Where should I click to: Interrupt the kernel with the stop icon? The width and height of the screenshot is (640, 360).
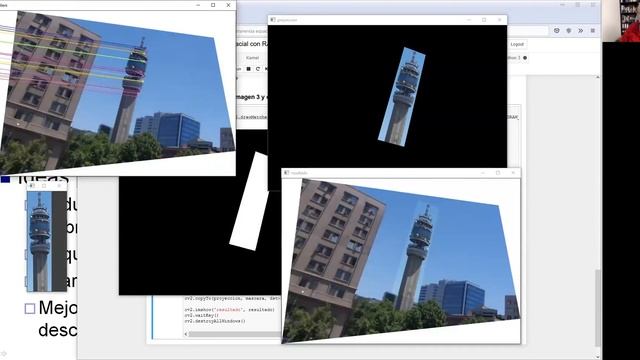248,69
